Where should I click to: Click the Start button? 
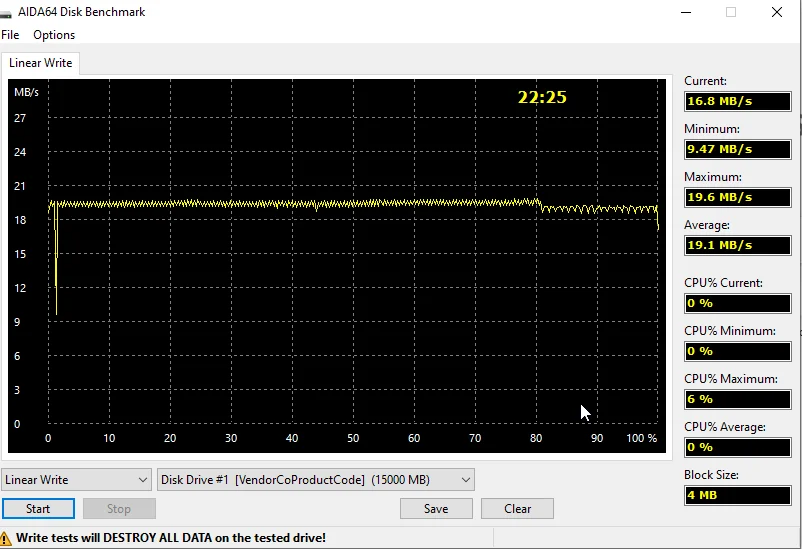point(38,509)
